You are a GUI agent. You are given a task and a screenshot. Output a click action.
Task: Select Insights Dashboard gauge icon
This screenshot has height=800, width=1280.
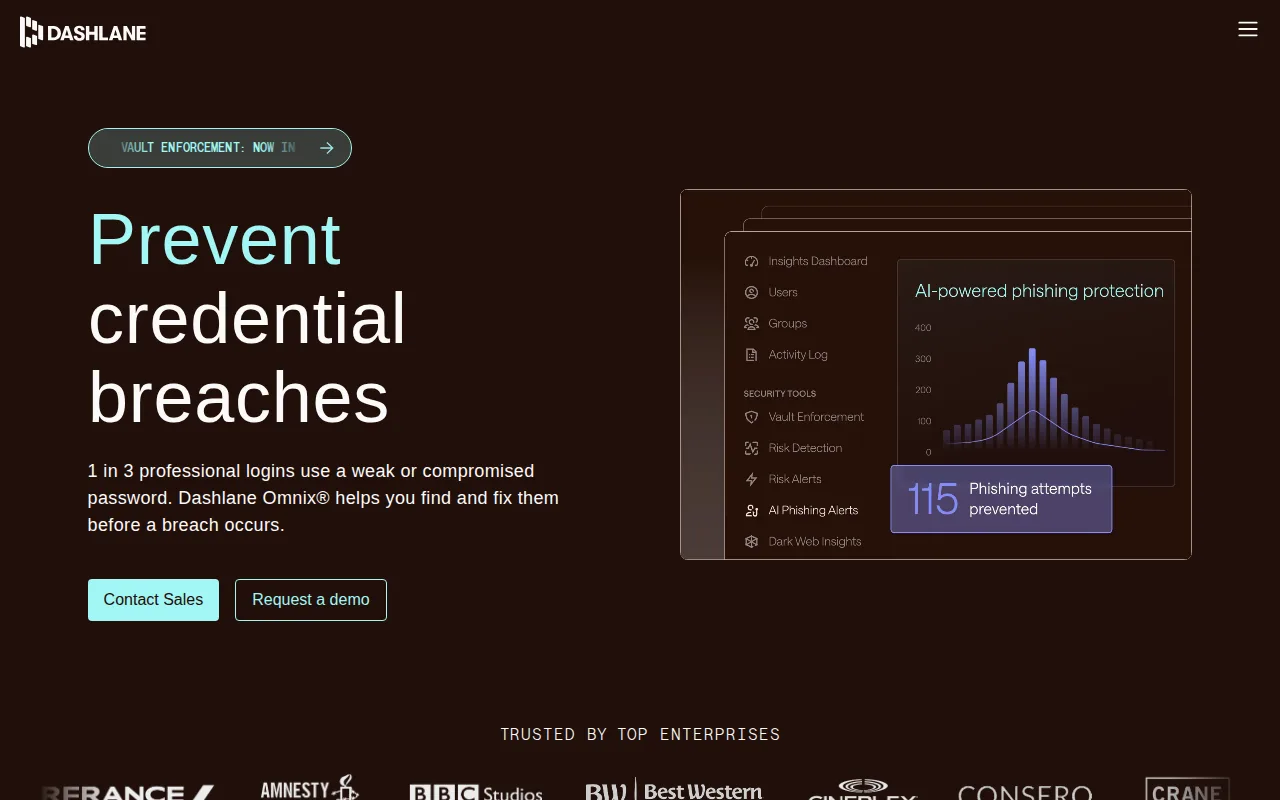(752, 261)
